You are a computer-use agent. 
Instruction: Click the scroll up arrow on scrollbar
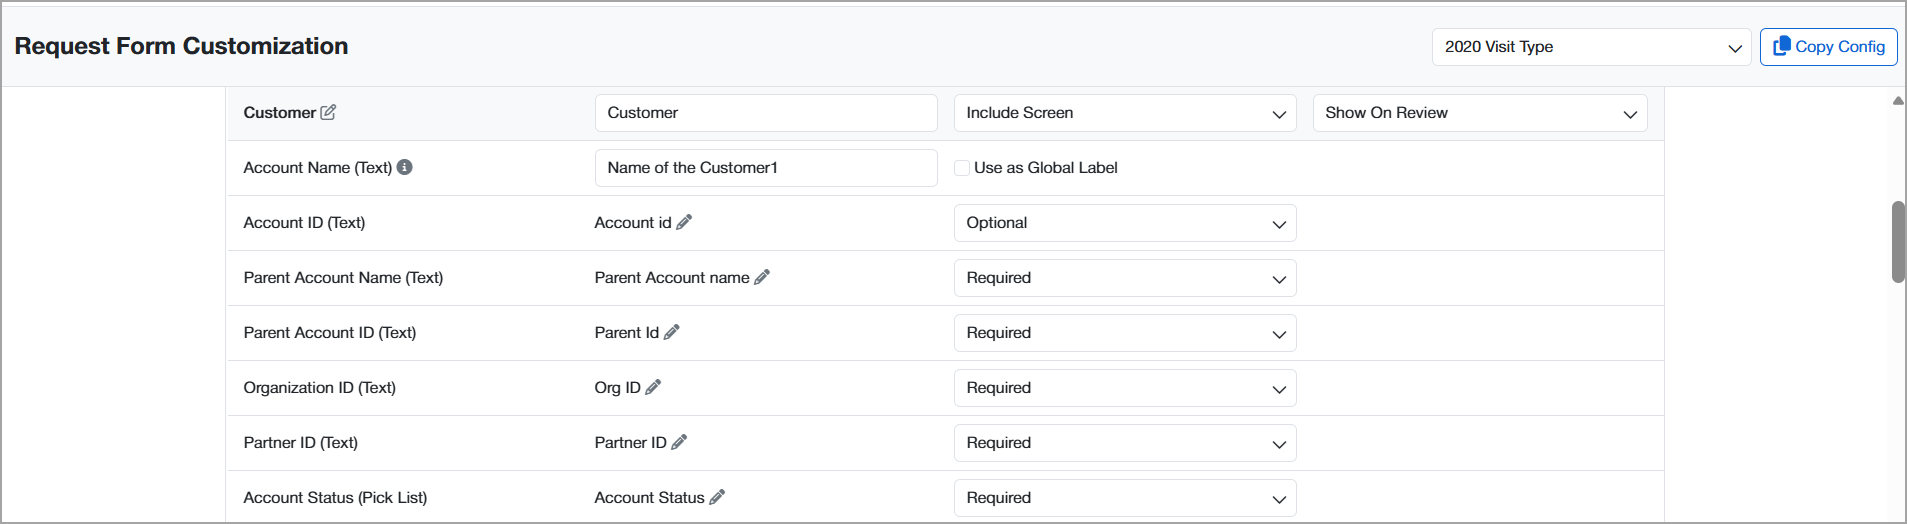(1898, 101)
